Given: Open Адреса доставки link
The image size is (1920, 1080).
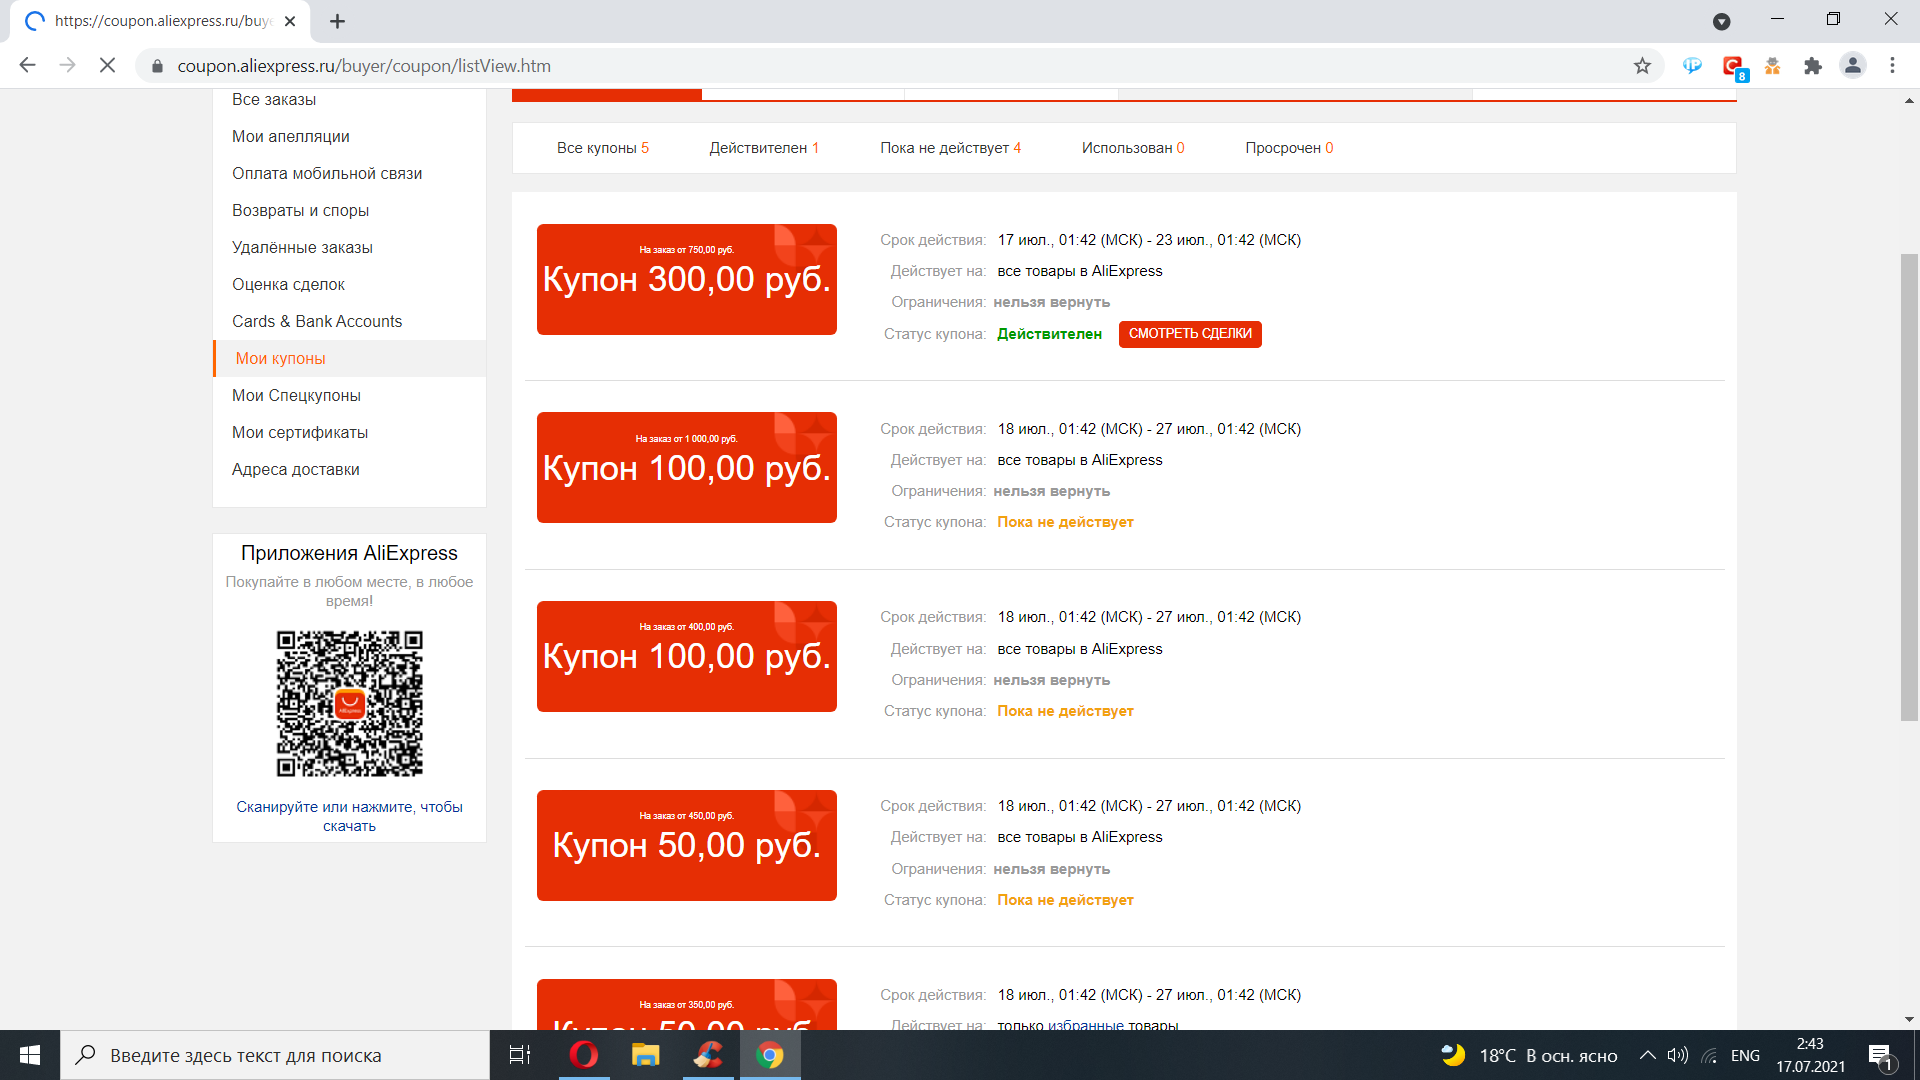Looking at the screenshot, I should point(296,470).
